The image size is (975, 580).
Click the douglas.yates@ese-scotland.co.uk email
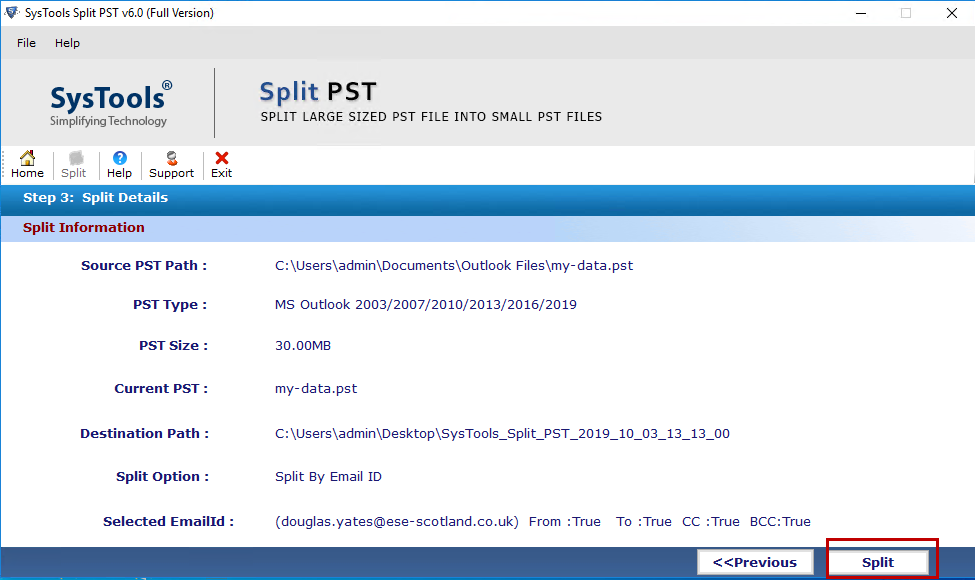click(397, 522)
